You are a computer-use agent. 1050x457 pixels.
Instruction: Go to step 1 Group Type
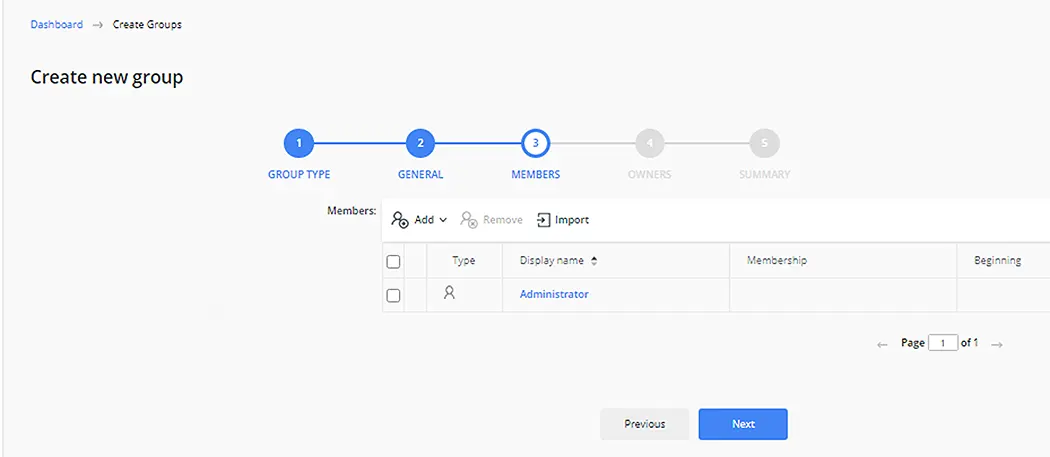tap(299, 143)
